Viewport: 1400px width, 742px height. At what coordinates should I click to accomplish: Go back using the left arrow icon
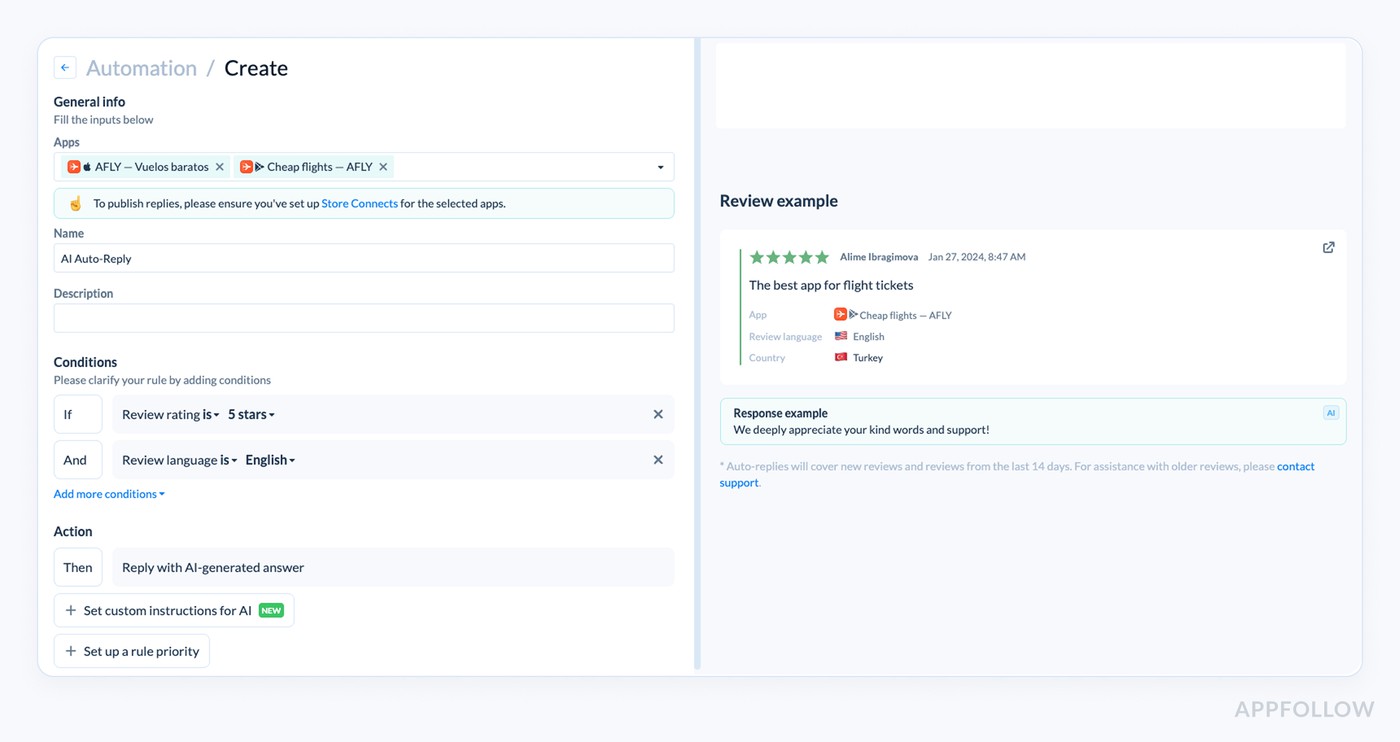64,67
